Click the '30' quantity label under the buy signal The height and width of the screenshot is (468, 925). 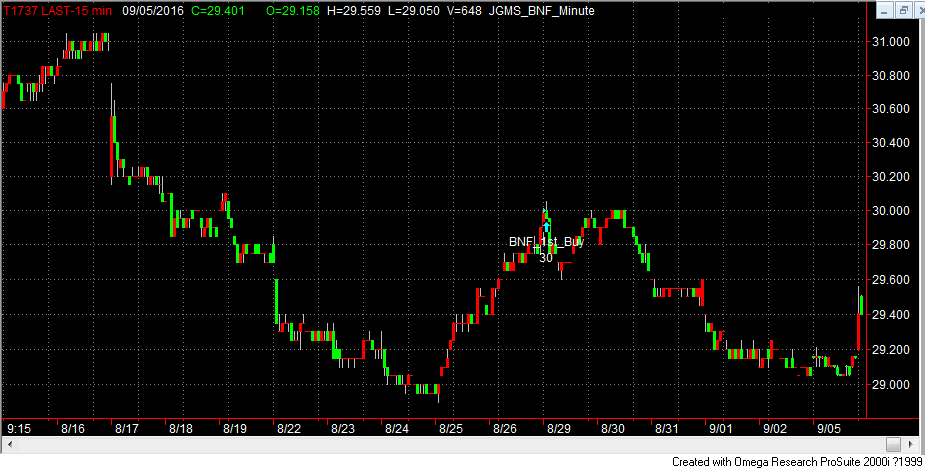click(x=546, y=258)
